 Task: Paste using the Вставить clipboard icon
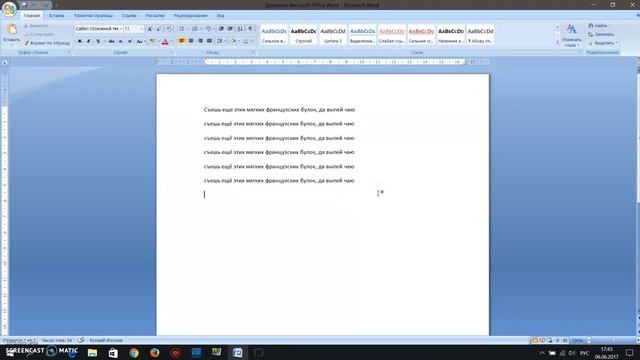pos(11,29)
